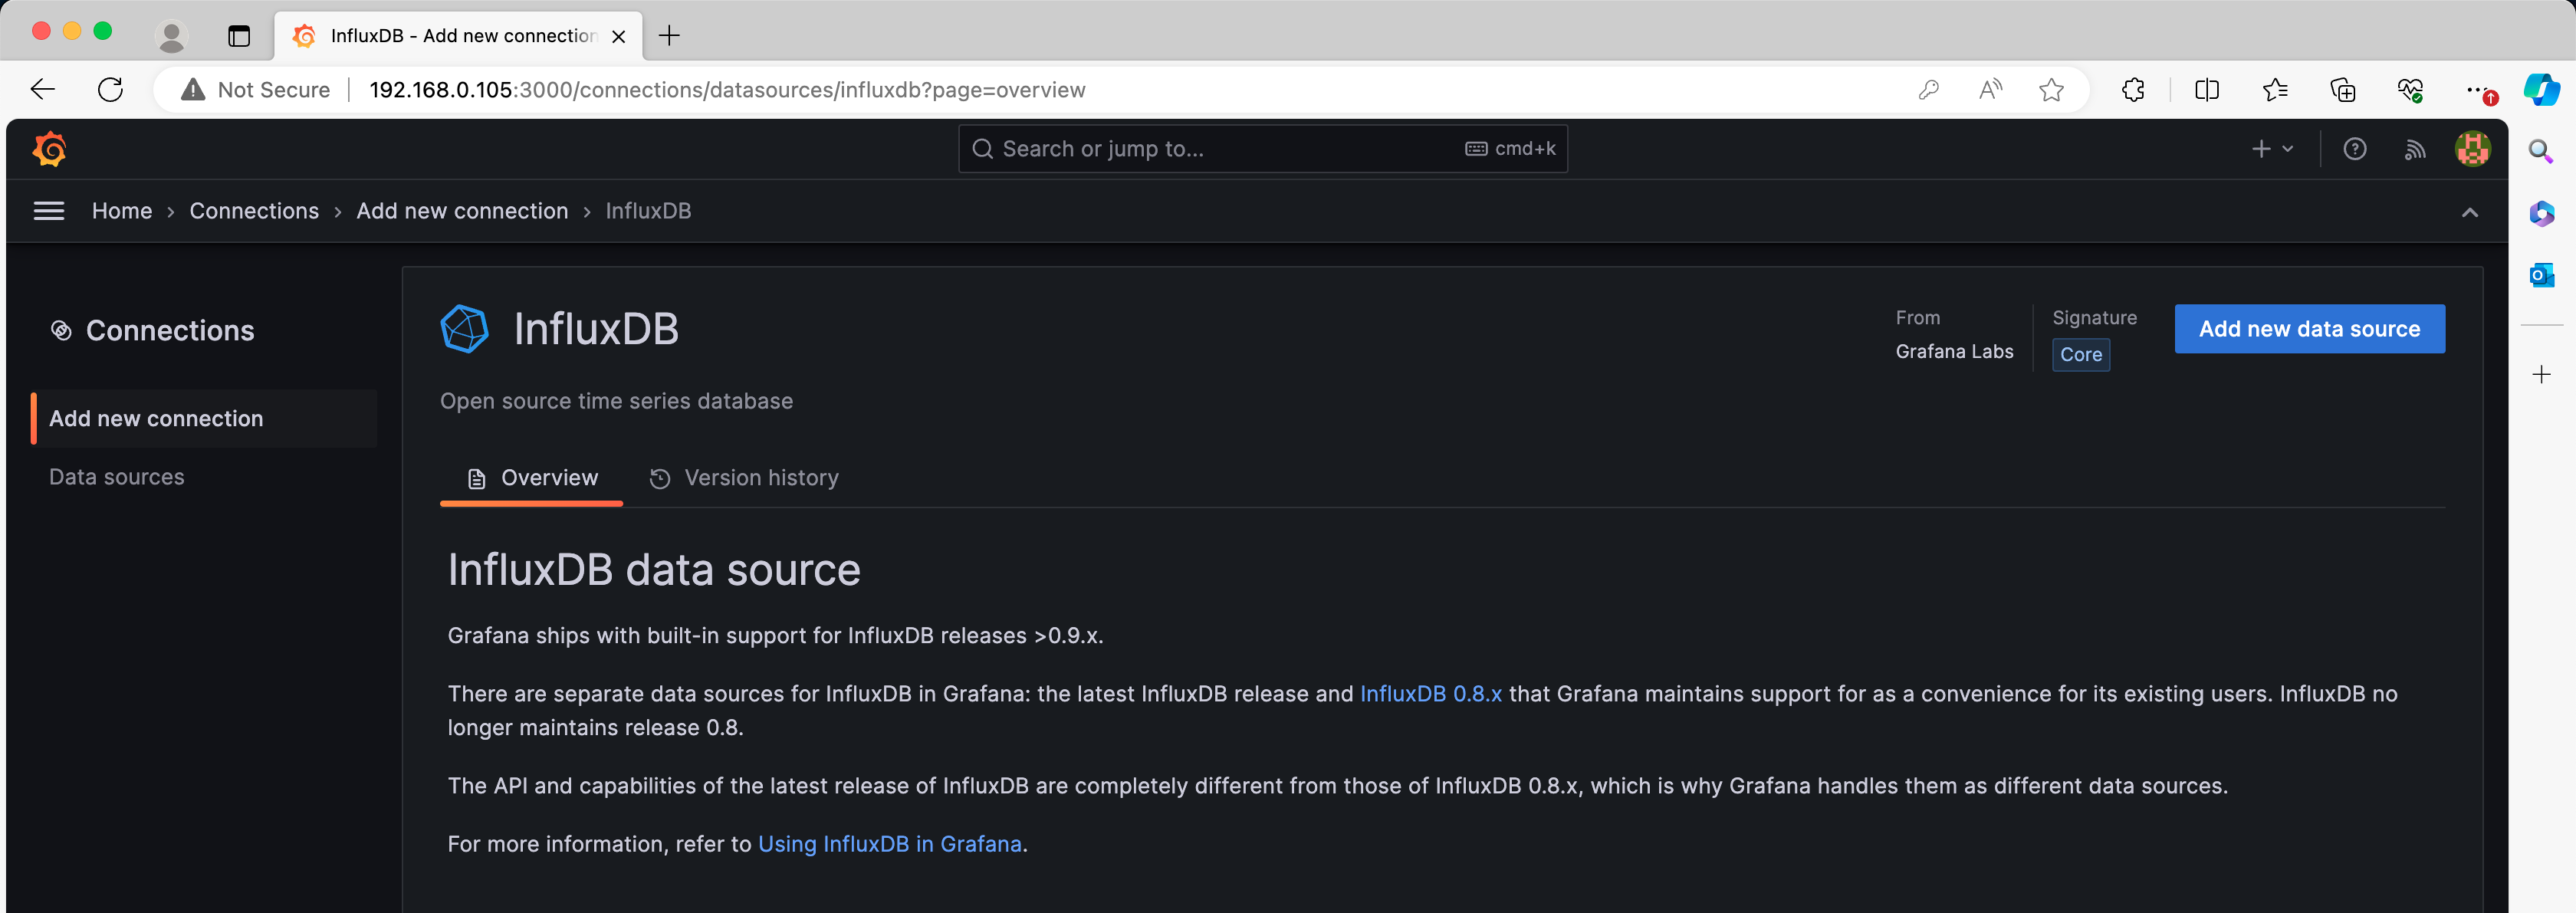
Task: Click Grafana Labs text
Action: [x=1954, y=351]
